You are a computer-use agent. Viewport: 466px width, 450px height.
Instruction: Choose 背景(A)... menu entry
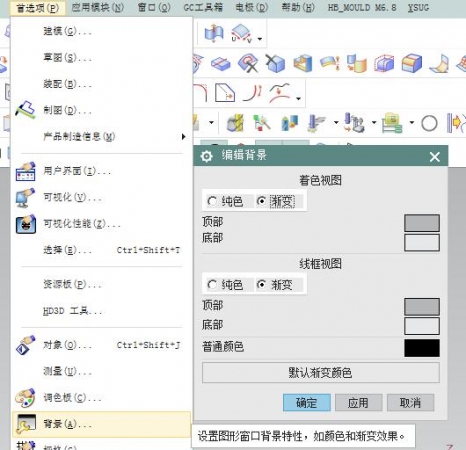tap(102, 424)
